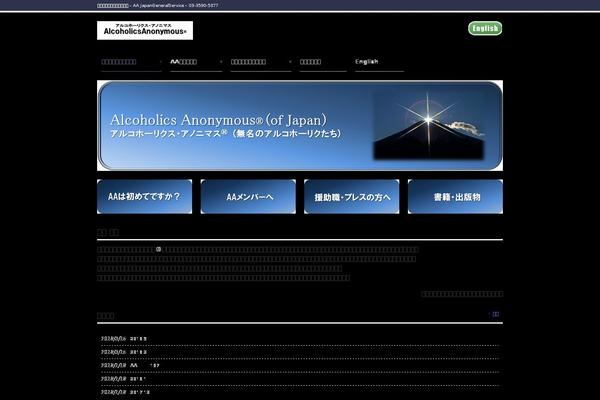Go to the AAメンバーへ page
Screen dimensions: 600x400
pos(248,196)
